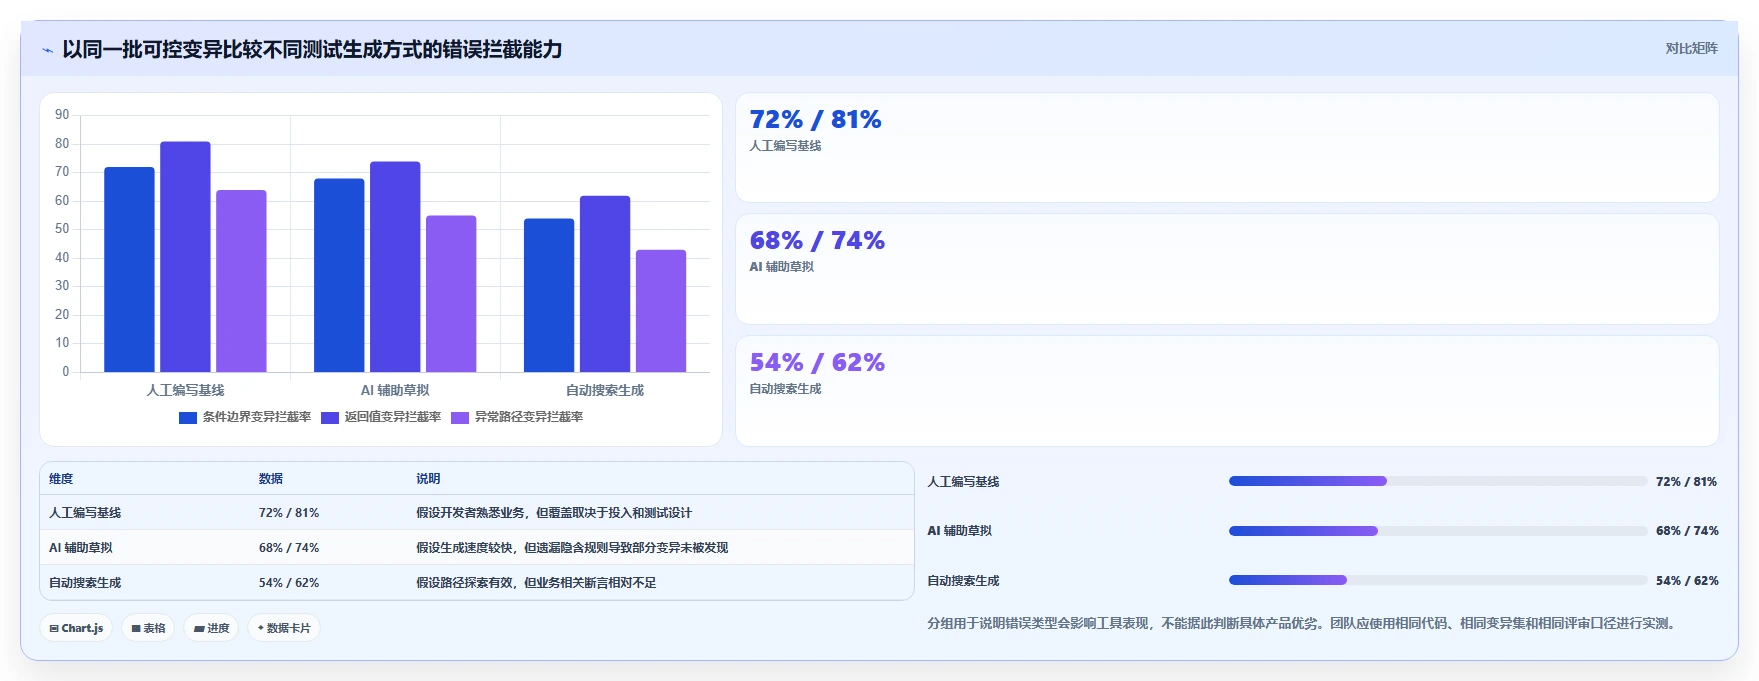Select the table cell 72% / 81%
This screenshot has height=681, width=1759.
289,513
